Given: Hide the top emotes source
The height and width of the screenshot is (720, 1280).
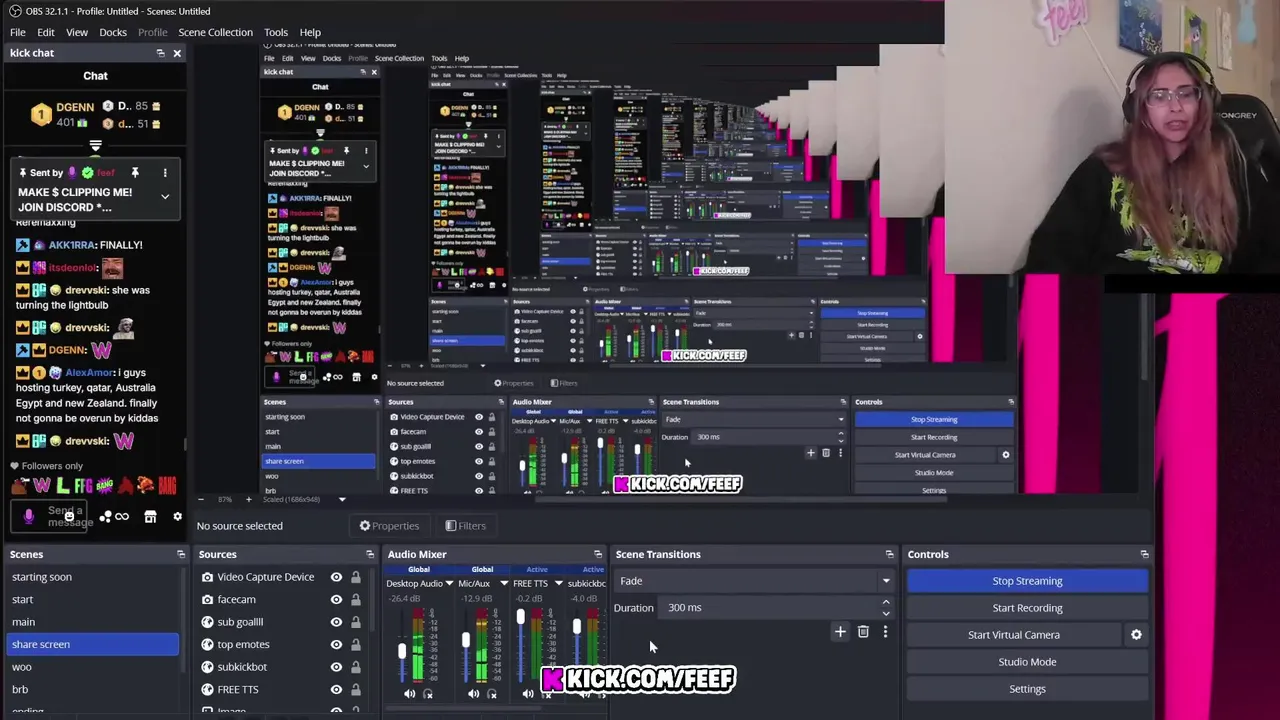Looking at the screenshot, I should point(336,645).
